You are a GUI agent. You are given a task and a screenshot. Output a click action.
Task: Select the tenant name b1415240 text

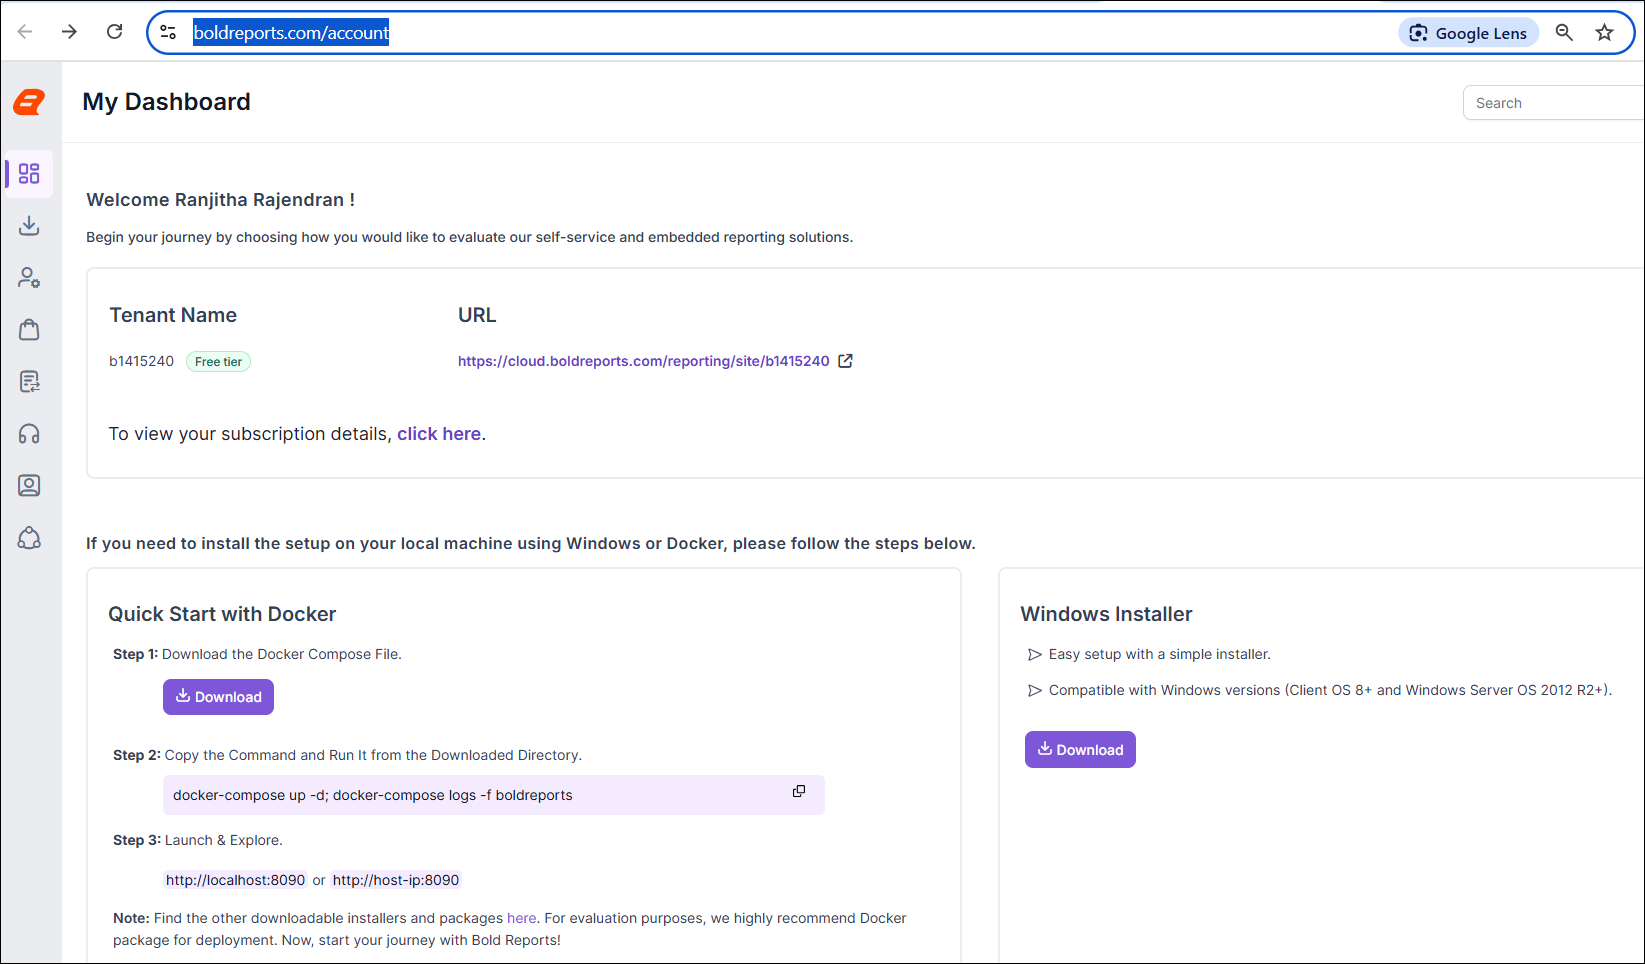[141, 361]
